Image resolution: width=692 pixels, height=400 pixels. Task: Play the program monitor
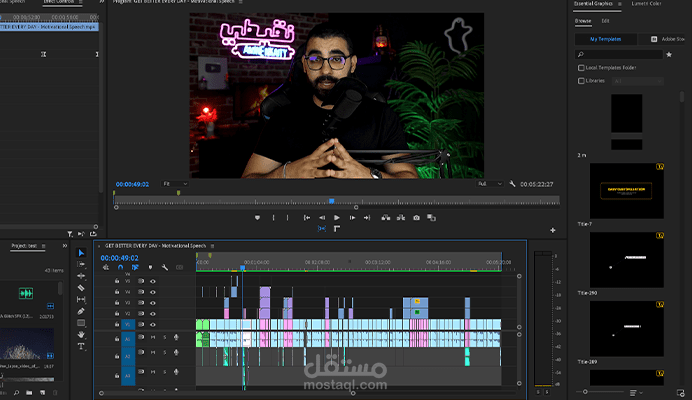tap(337, 218)
